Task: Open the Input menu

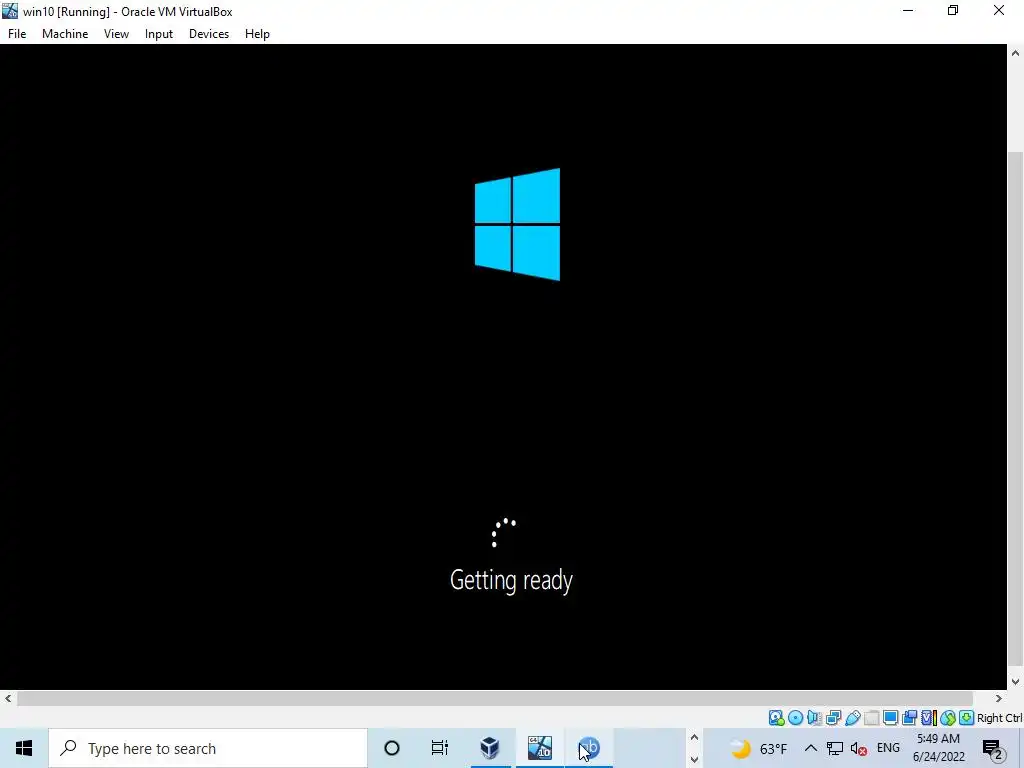Action: pyautogui.click(x=159, y=34)
